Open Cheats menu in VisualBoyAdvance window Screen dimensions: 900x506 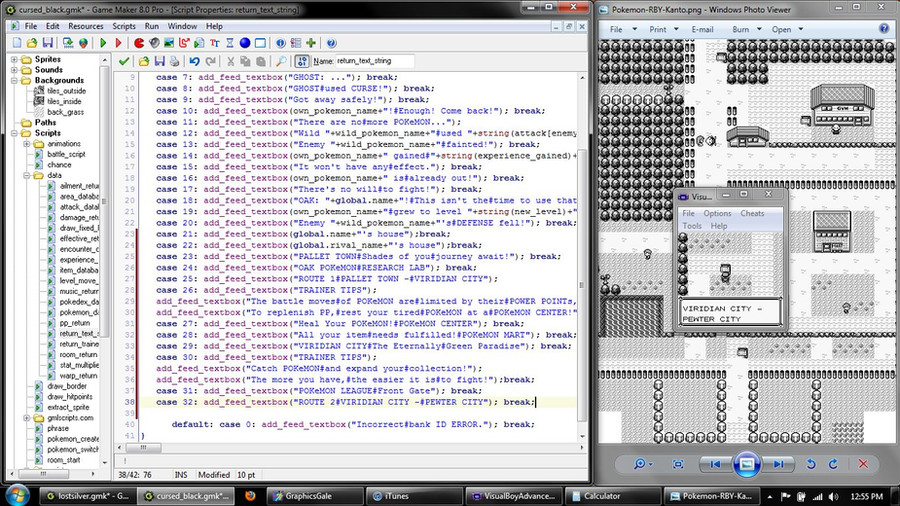click(752, 213)
